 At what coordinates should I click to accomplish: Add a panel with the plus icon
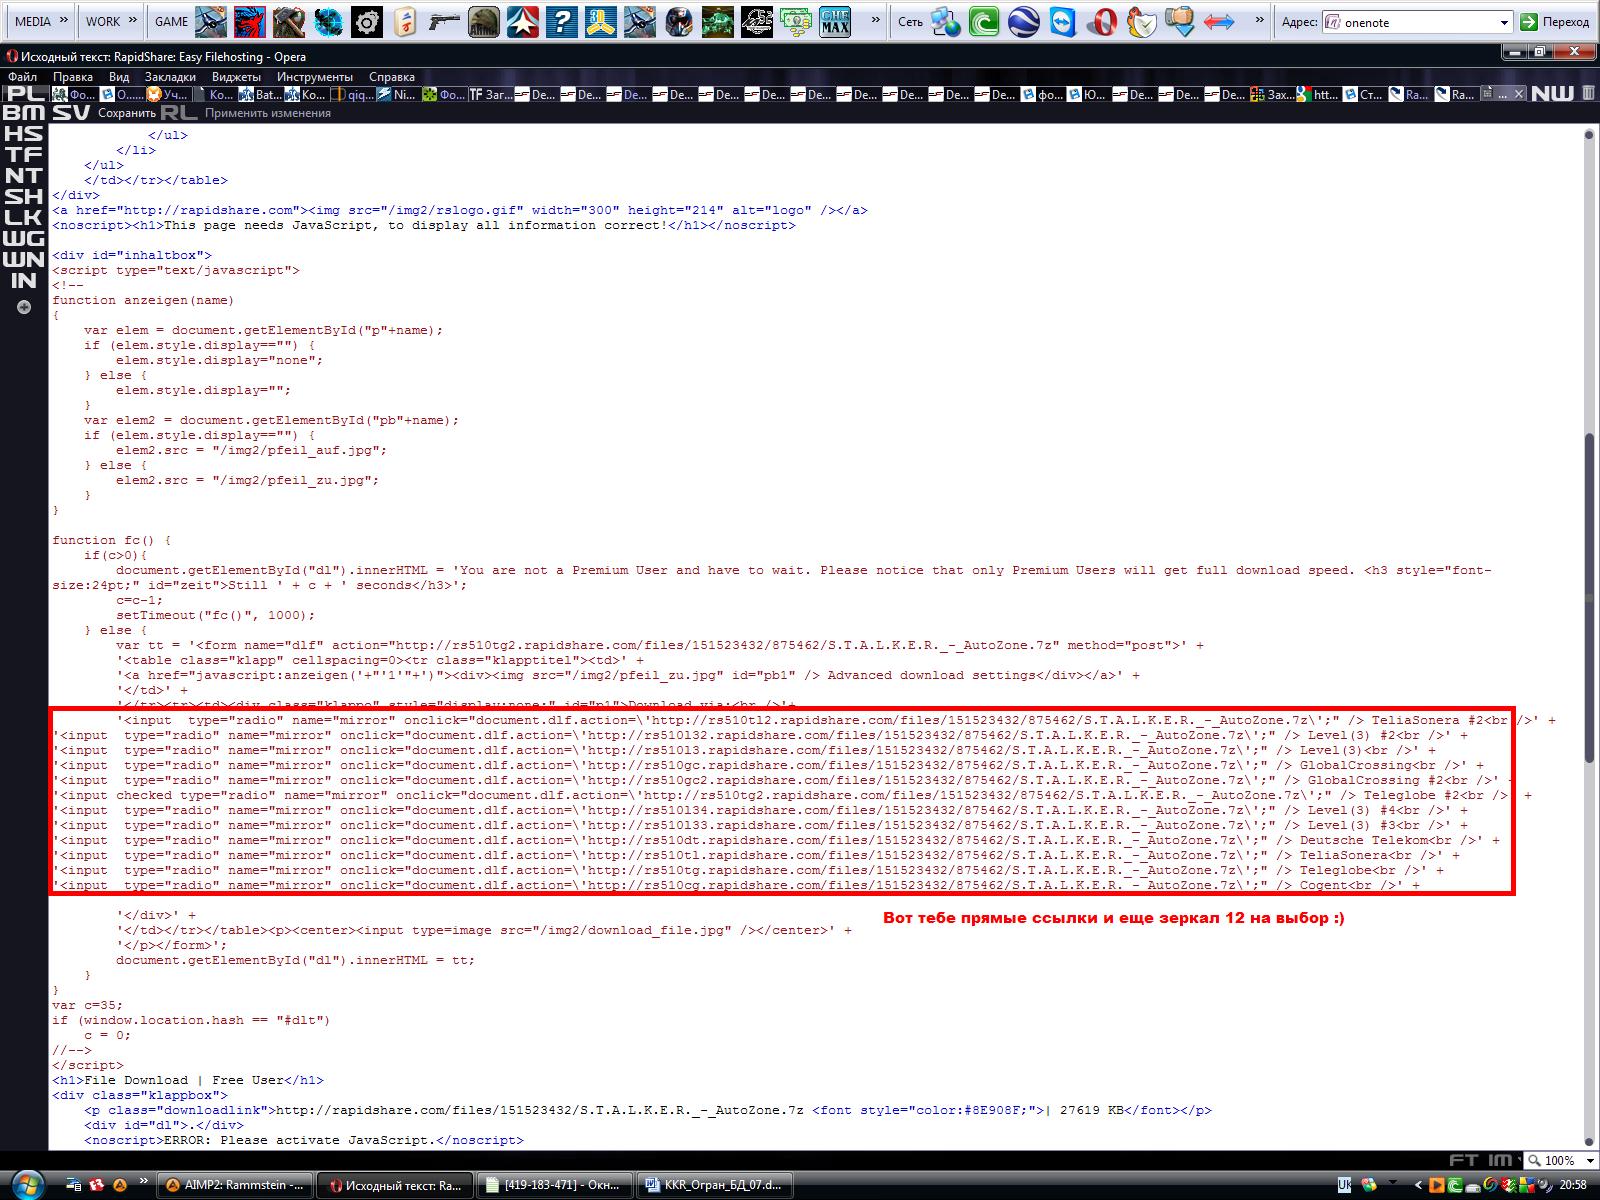click(x=24, y=308)
